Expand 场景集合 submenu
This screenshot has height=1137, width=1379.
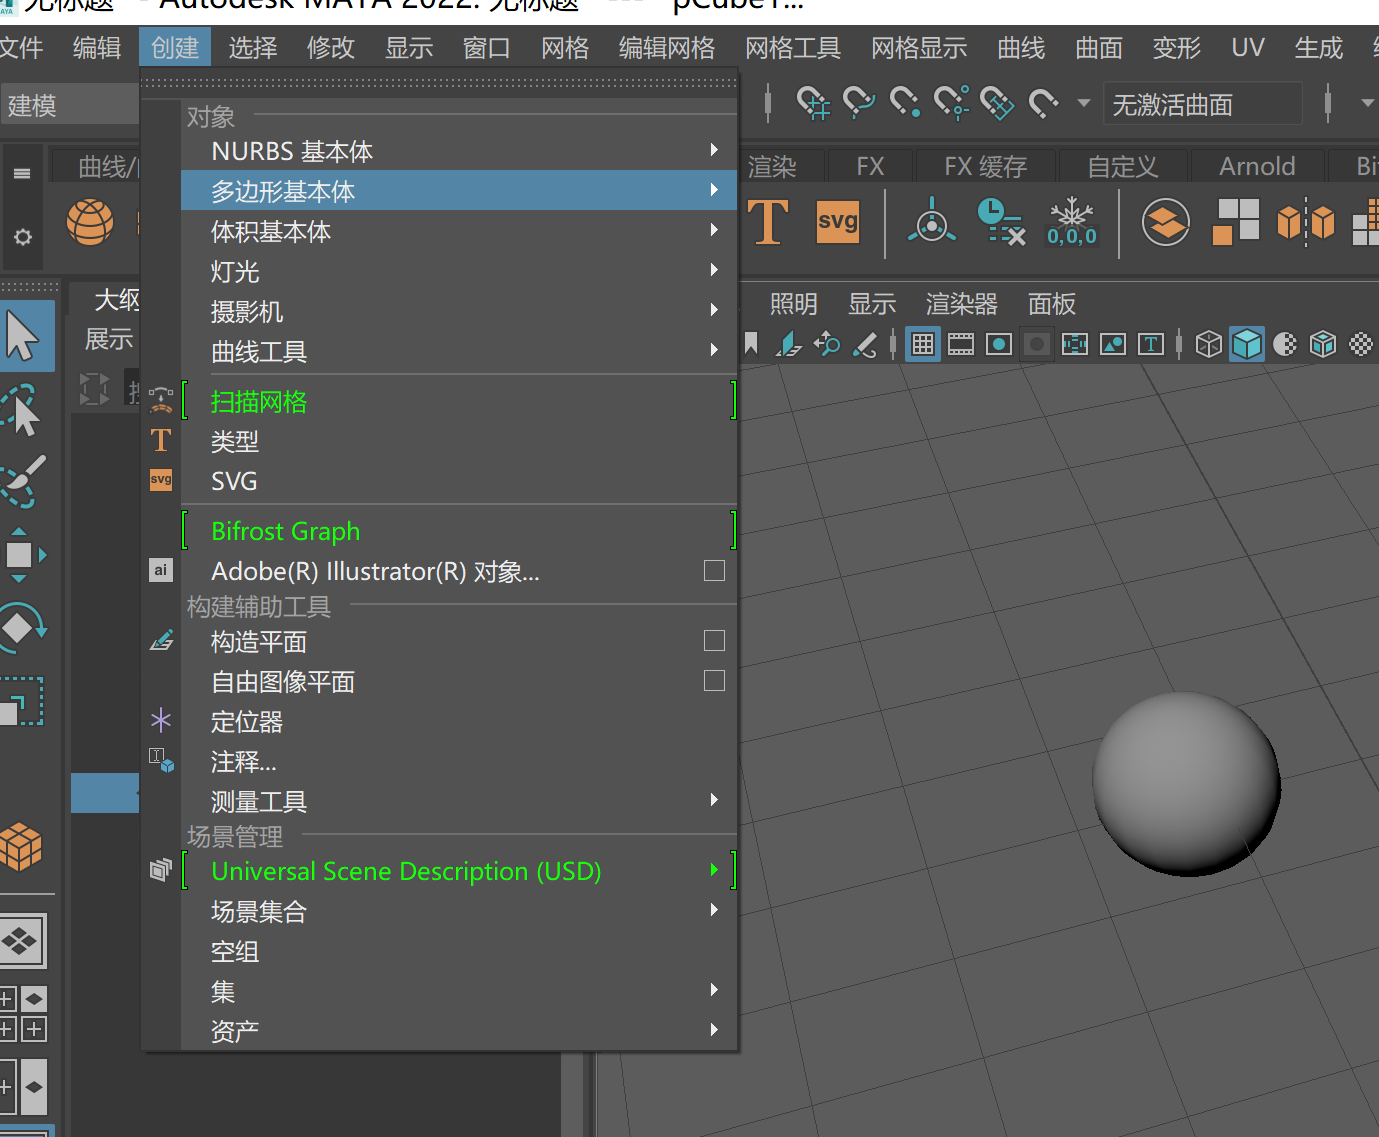click(459, 910)
